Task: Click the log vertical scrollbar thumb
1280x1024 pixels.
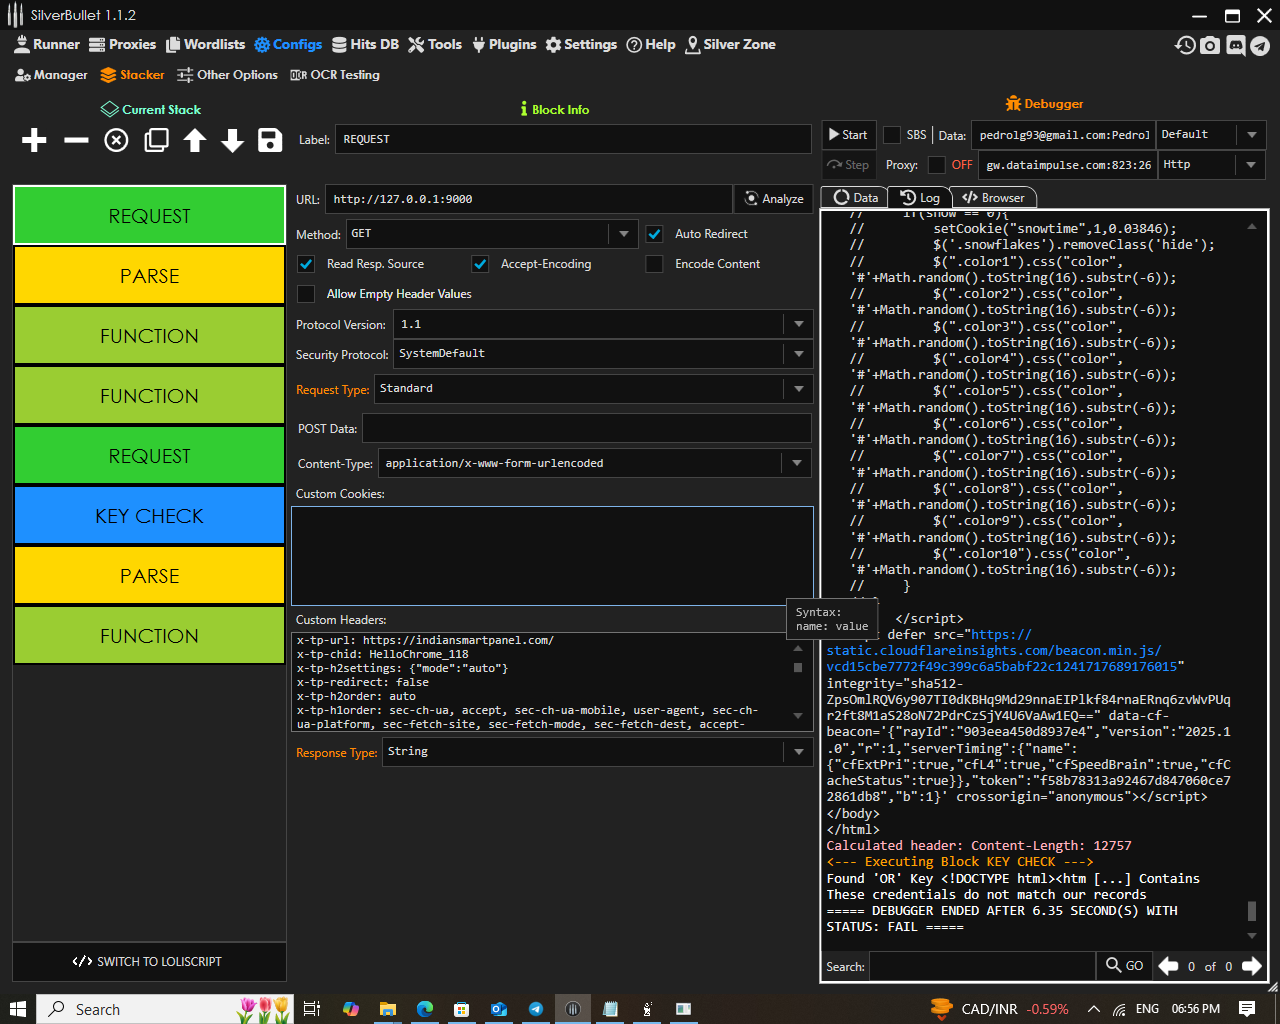Action: coord(1251,911)
